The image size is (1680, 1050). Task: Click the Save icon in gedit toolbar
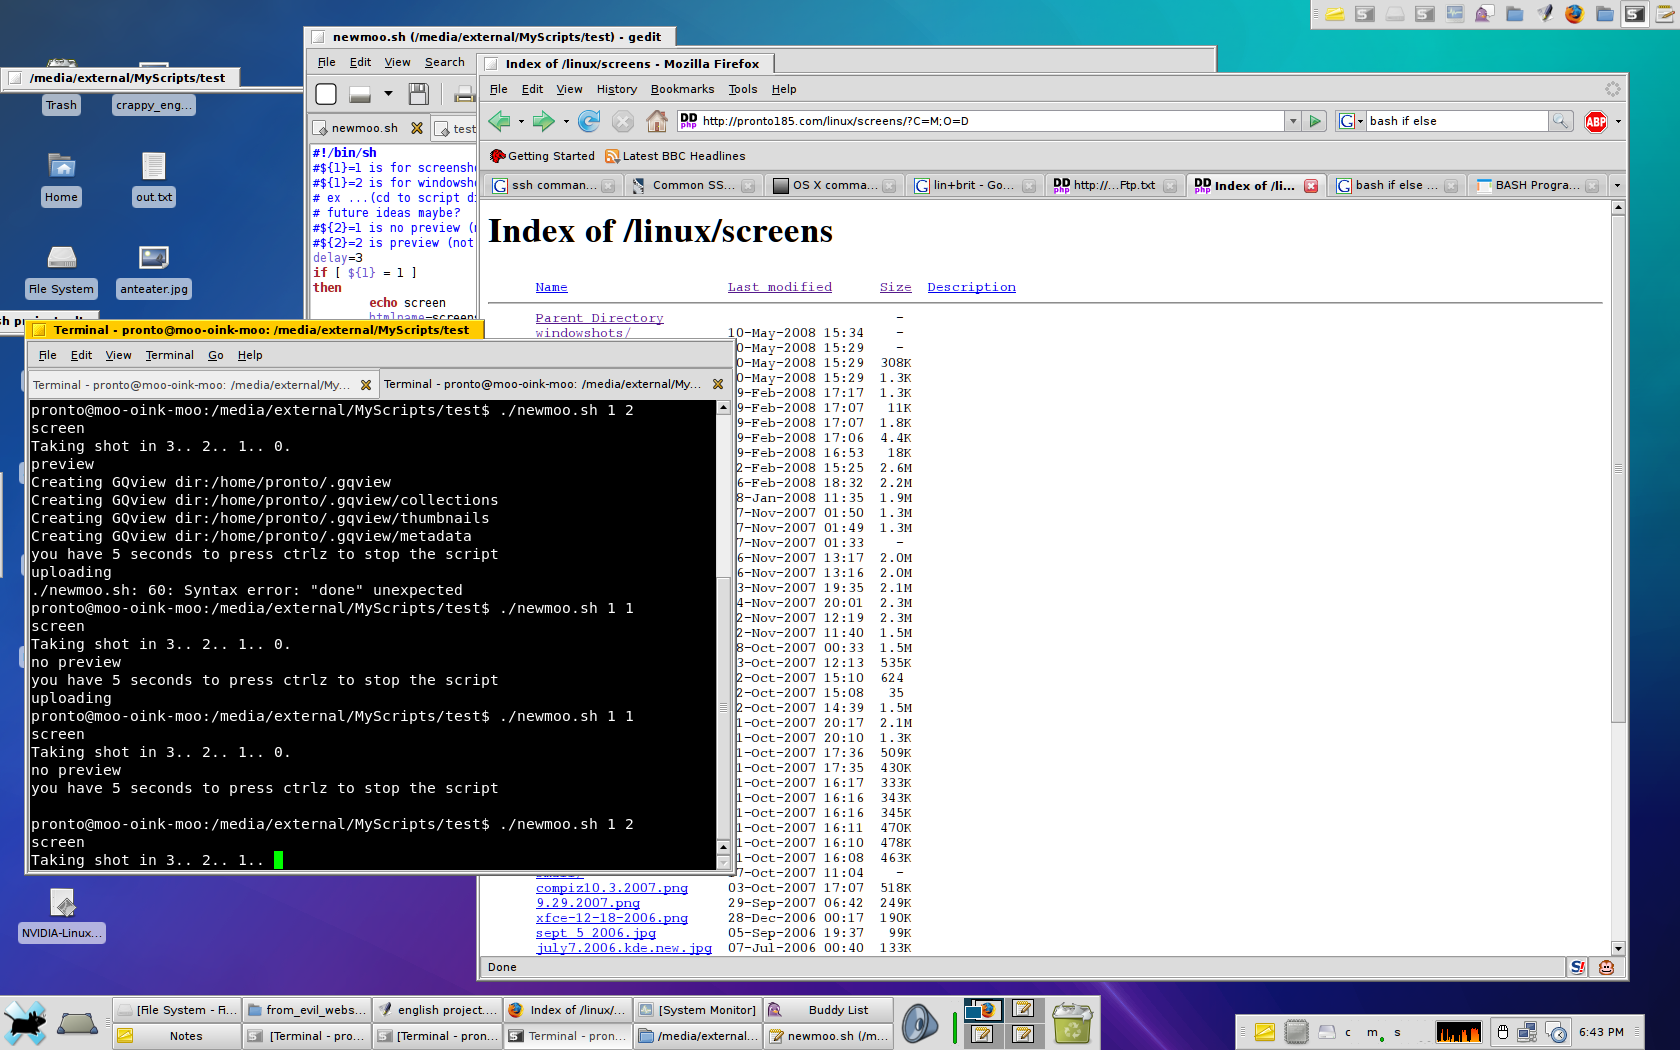418,94
